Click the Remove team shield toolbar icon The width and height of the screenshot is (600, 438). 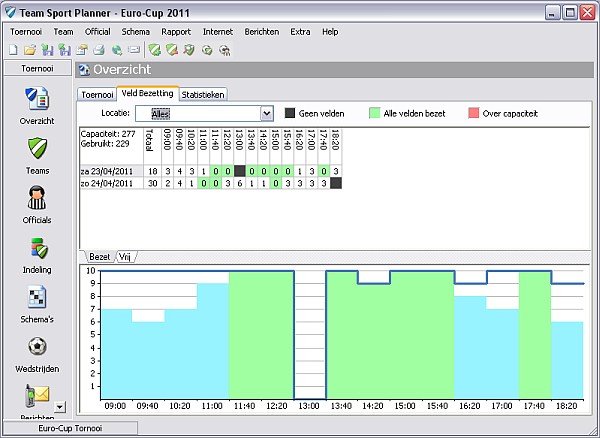click(x=172, y=50)
